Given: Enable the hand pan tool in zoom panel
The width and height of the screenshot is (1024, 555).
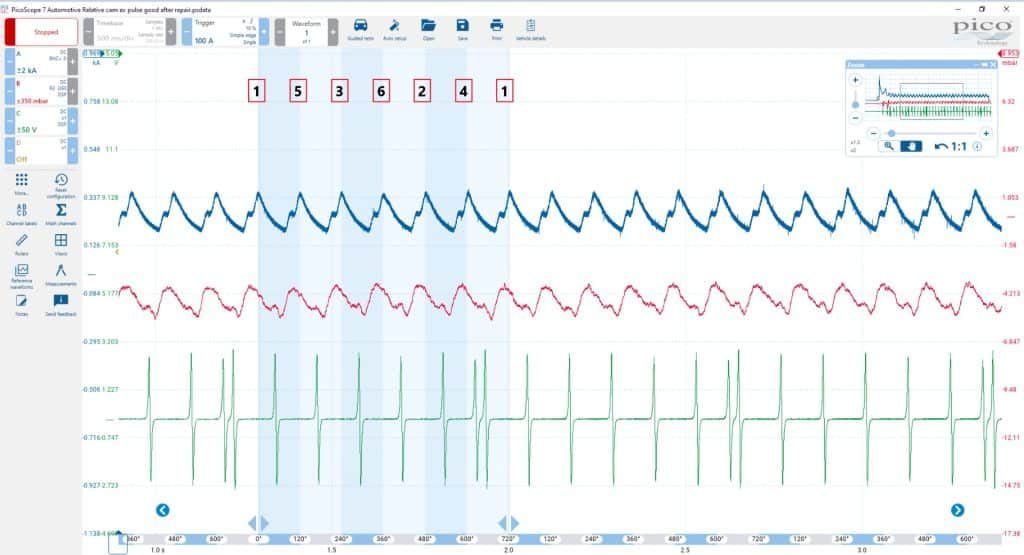Looking at the screenshot, I should tap(911, 146).
